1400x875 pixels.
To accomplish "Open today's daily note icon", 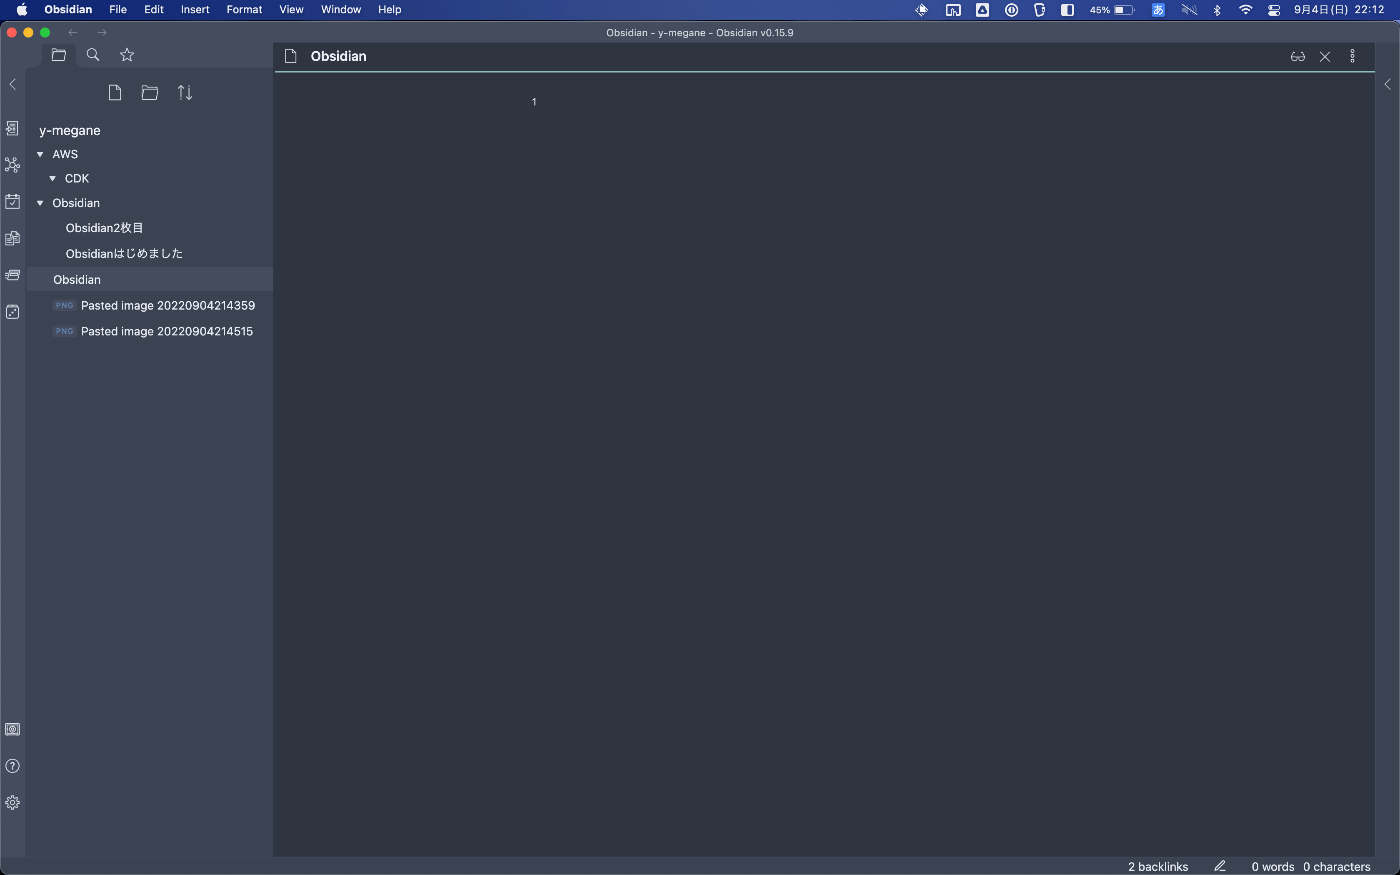I will tap(12, 201).
